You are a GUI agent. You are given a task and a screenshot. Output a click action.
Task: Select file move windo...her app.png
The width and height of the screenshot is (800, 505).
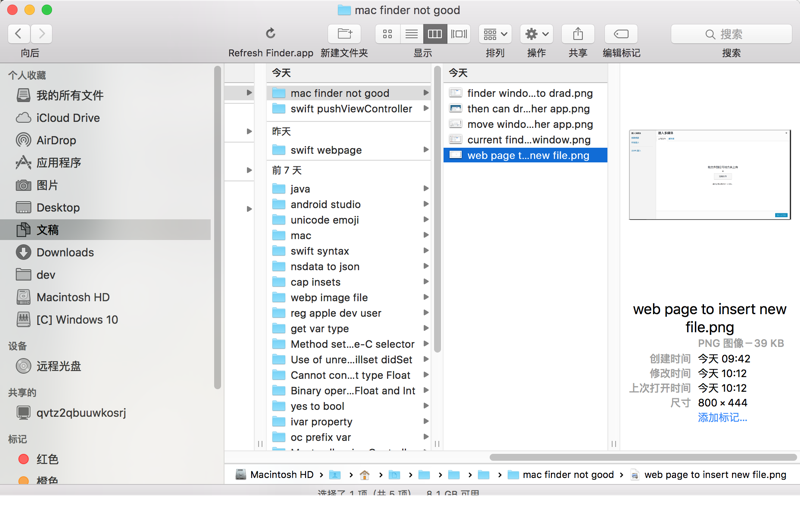click(x=526, y=124)
